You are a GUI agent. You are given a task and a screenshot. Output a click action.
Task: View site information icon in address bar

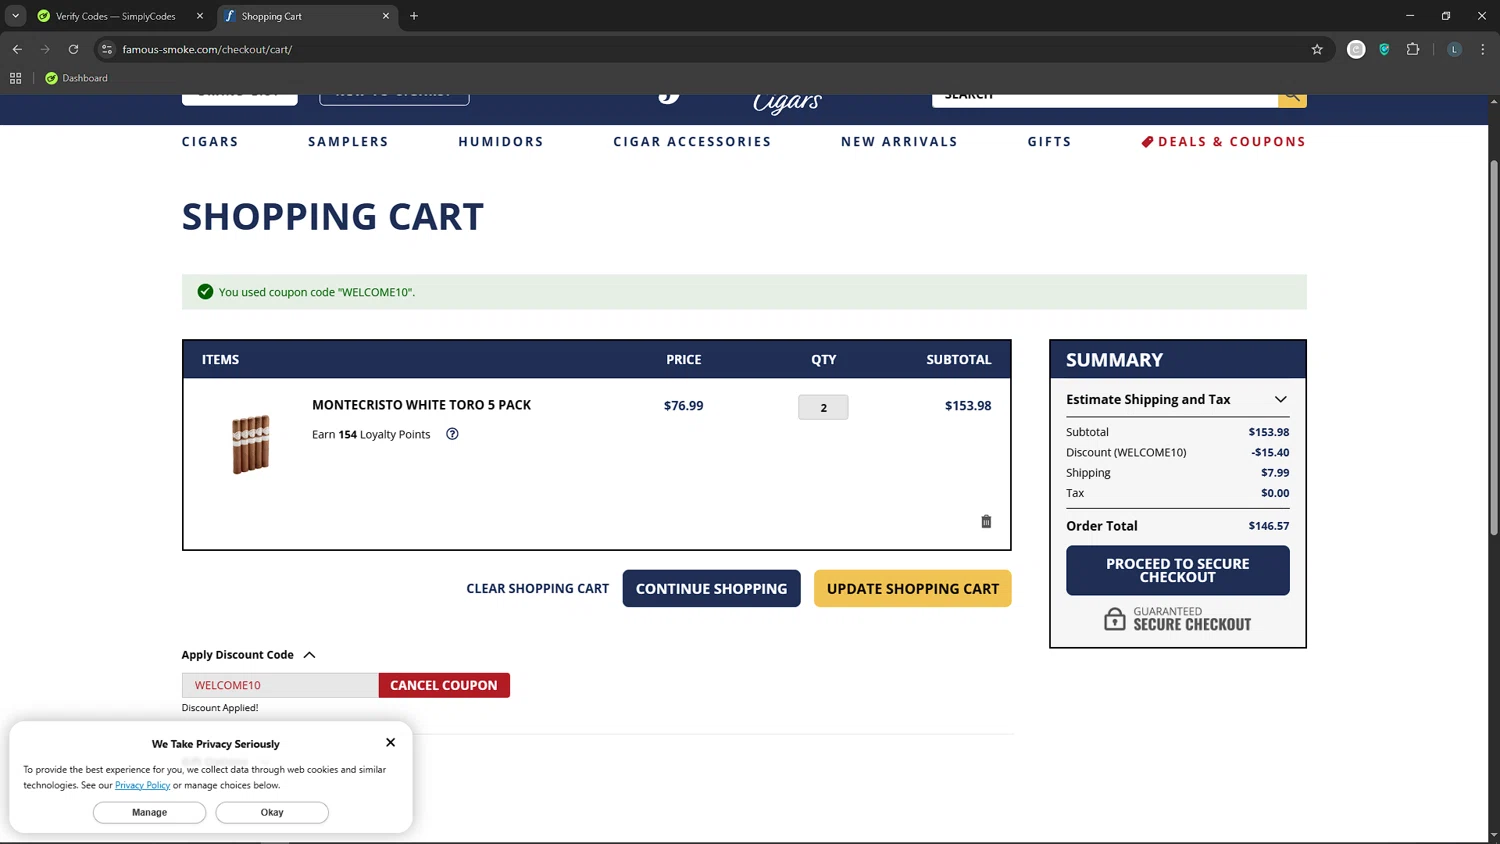pos(107,49)
